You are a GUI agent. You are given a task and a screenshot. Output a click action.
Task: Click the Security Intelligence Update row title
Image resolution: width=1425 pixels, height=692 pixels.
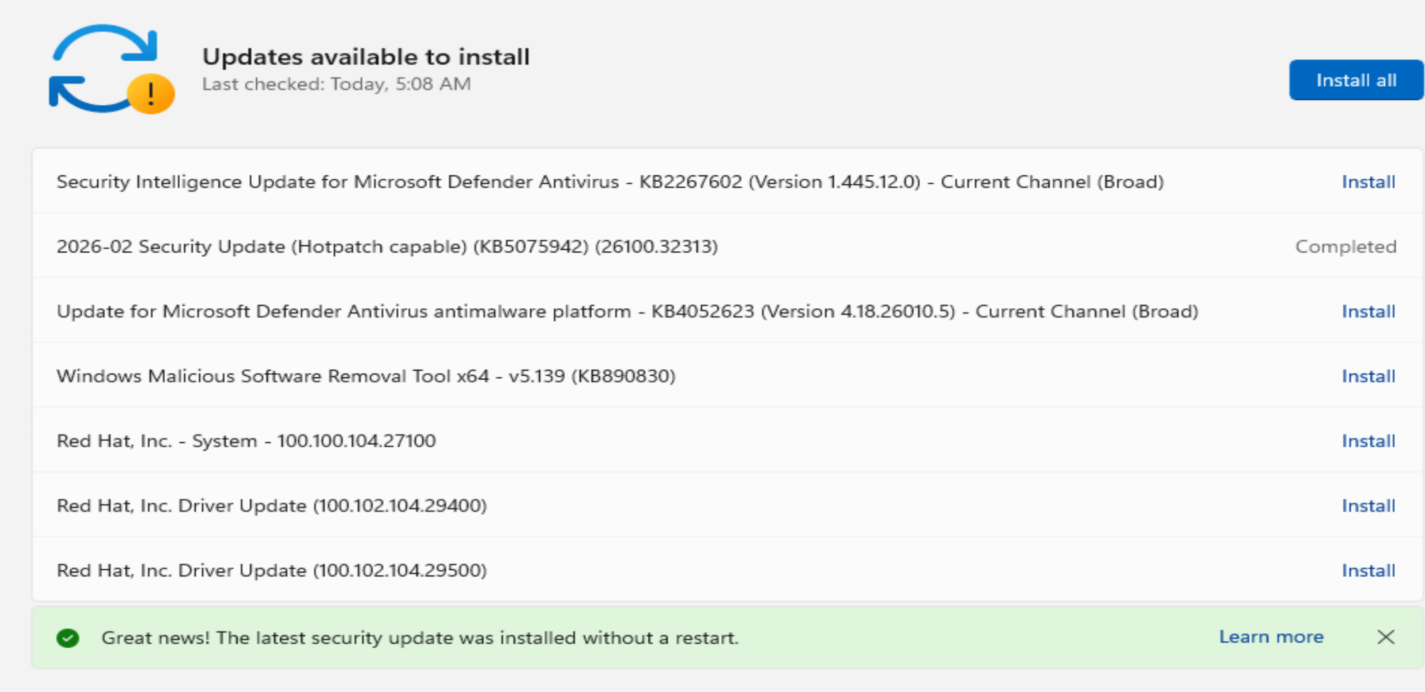(610, 182)
